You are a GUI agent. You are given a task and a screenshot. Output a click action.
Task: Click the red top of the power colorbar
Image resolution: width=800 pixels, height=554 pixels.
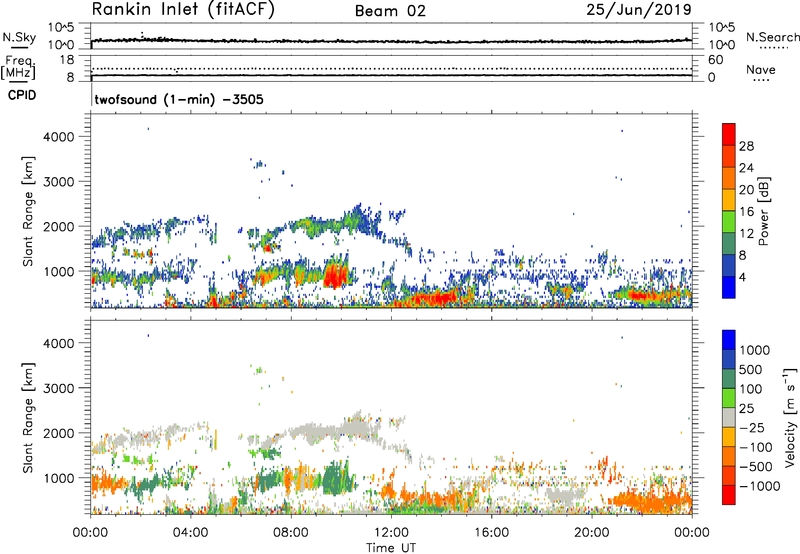point(729,134)
